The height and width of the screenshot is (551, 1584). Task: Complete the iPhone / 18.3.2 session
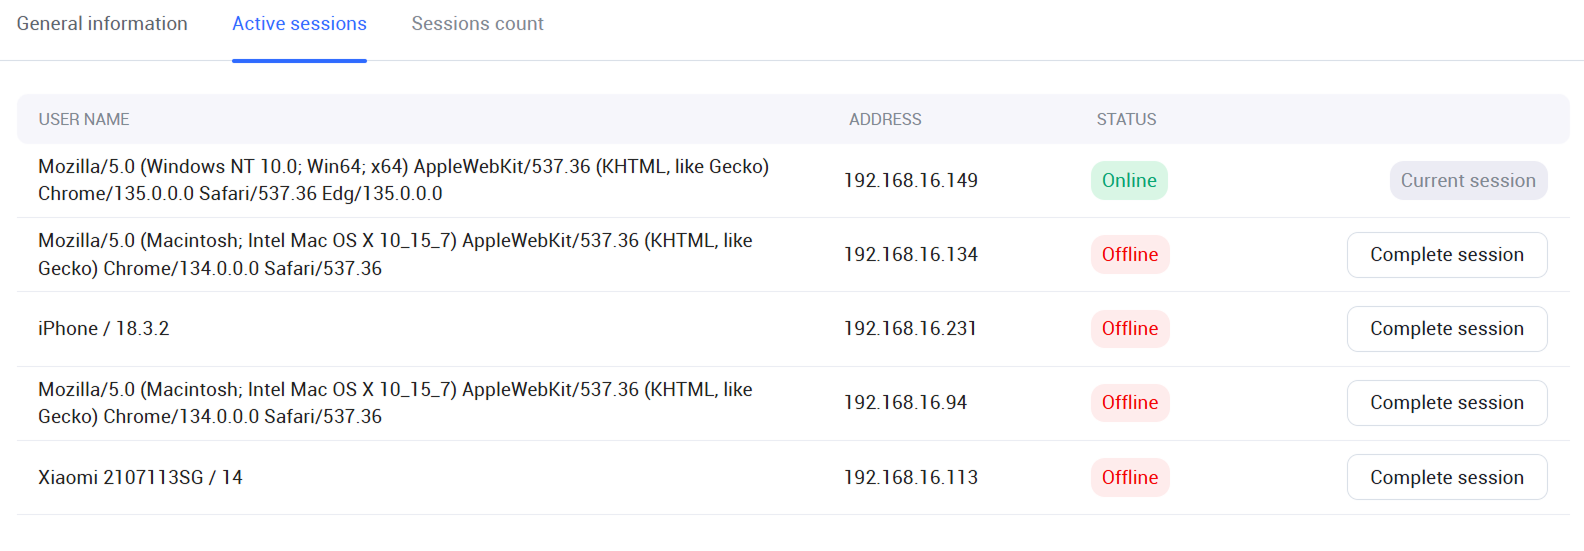click(x=1446, y=329)
